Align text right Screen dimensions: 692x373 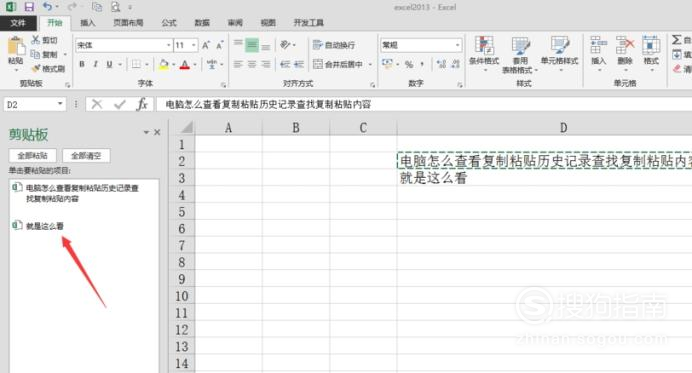tap(266, 64)
